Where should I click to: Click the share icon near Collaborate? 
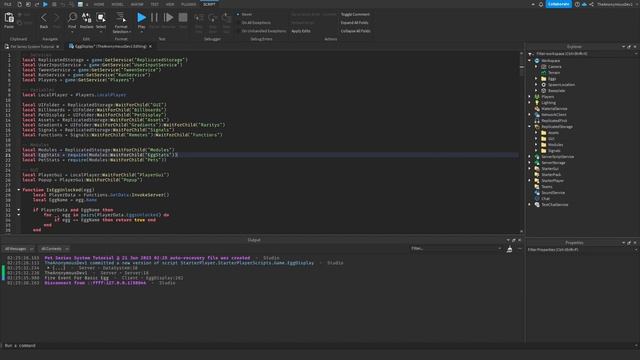tap(591, 4)
